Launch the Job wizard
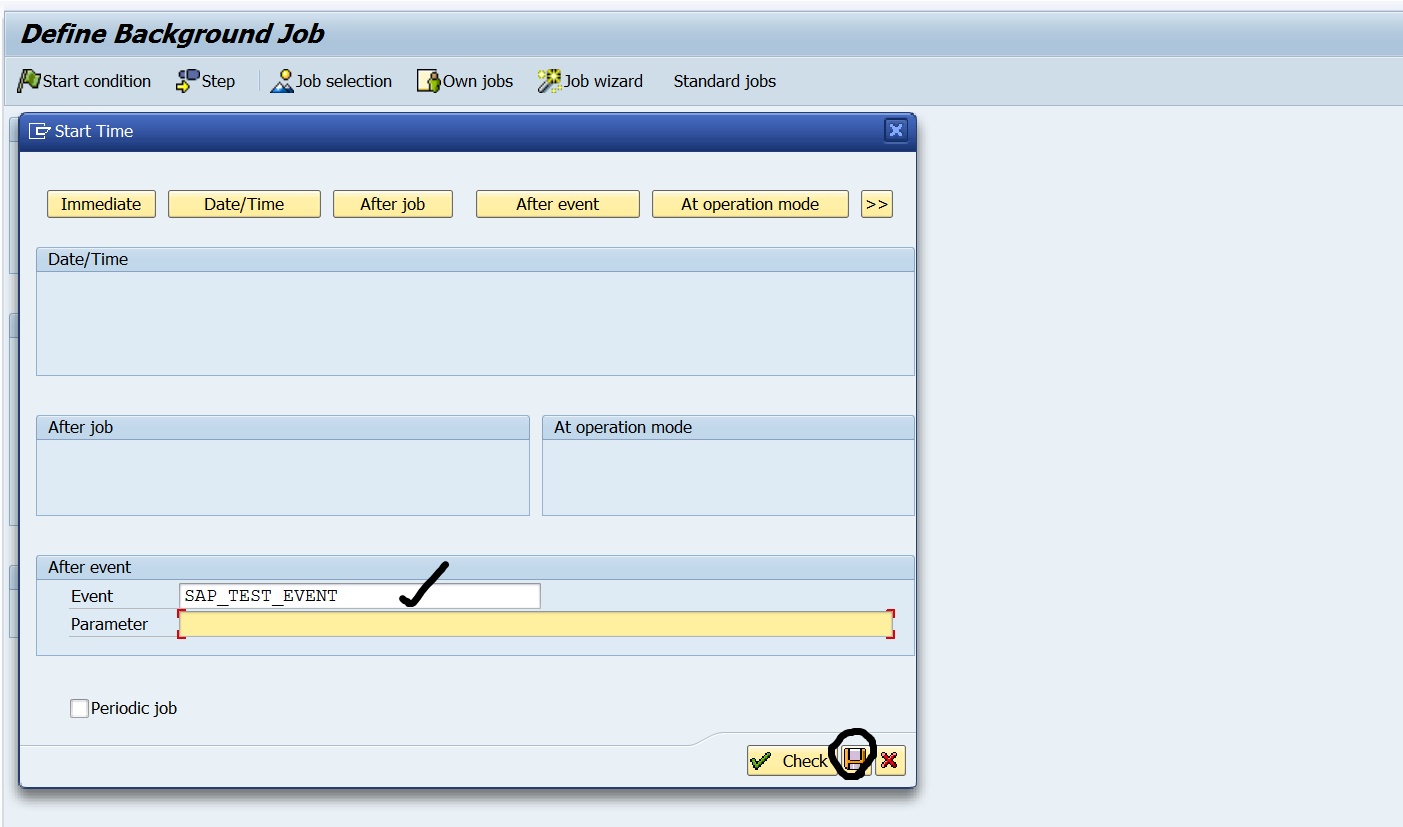This screenshot has width=1403, height=827. tap(590, 81)
